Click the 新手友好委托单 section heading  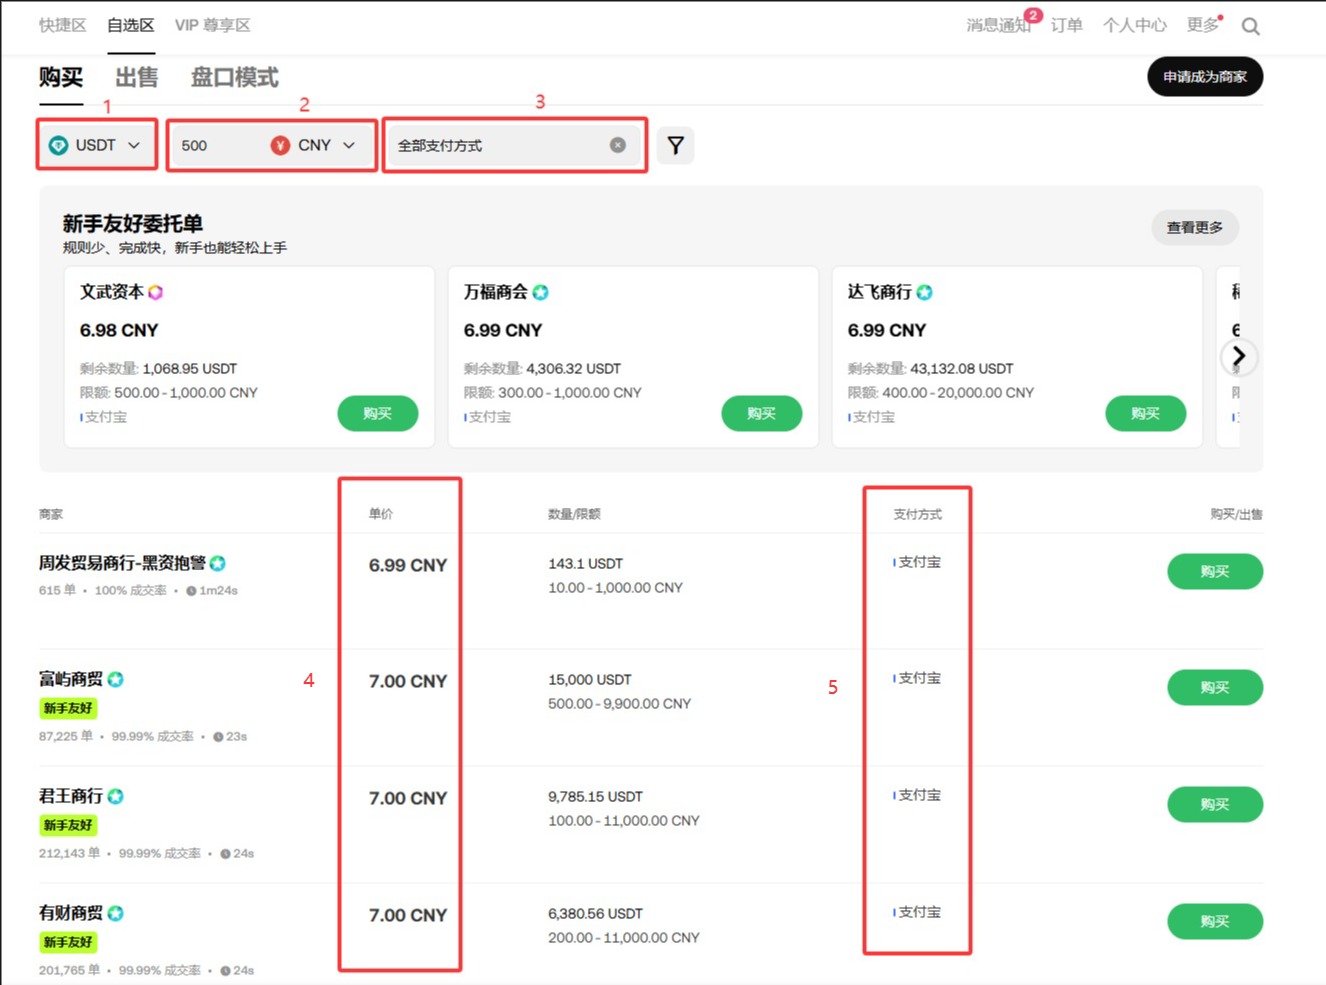click(x=133, y=223)
